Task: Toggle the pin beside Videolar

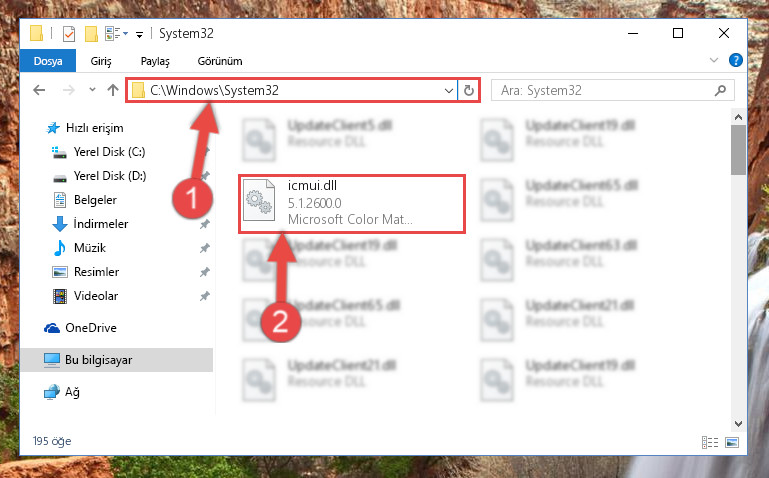Action: pyautogui.click(x=205, y=296)
